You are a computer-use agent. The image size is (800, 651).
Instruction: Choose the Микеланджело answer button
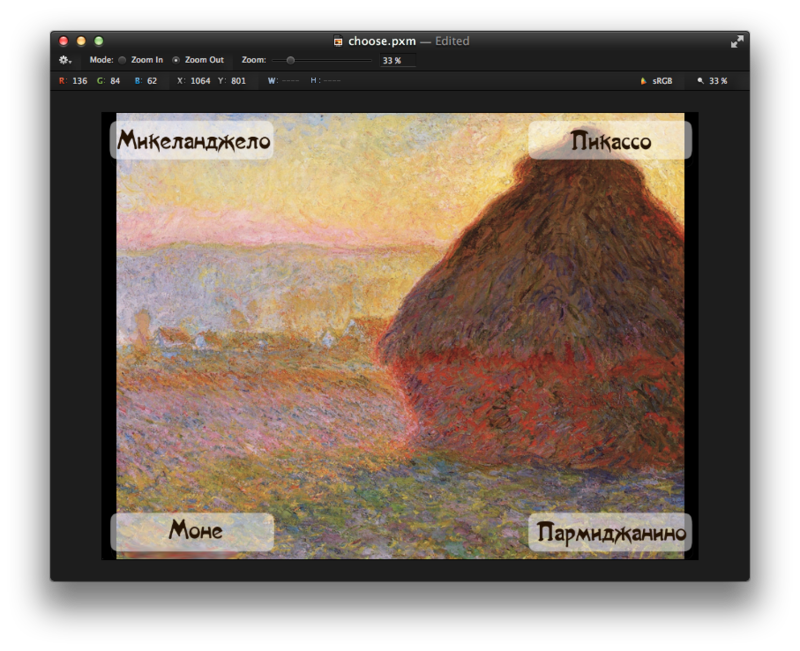click(192, 140)
